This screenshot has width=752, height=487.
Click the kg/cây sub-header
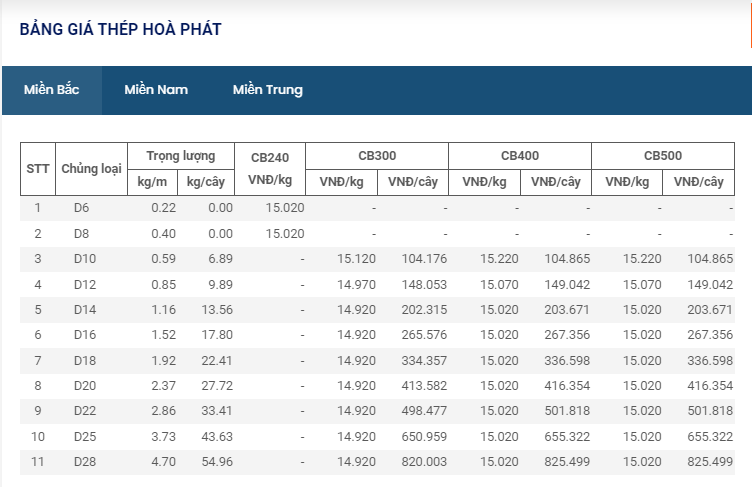[x=206, y=182]
